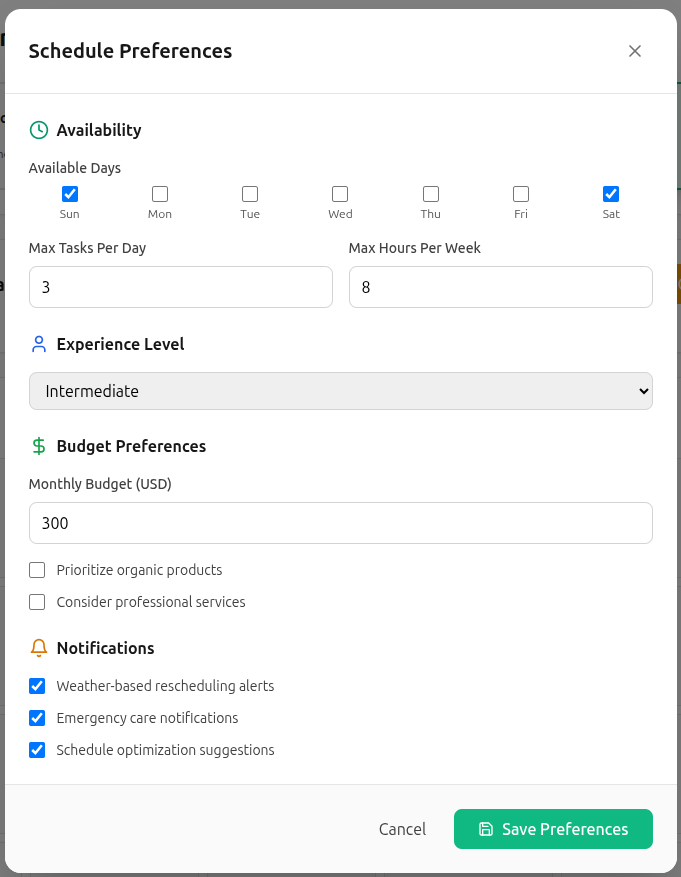
Task: Click the floppy disk save icon
Action: [x=486, y=829]
